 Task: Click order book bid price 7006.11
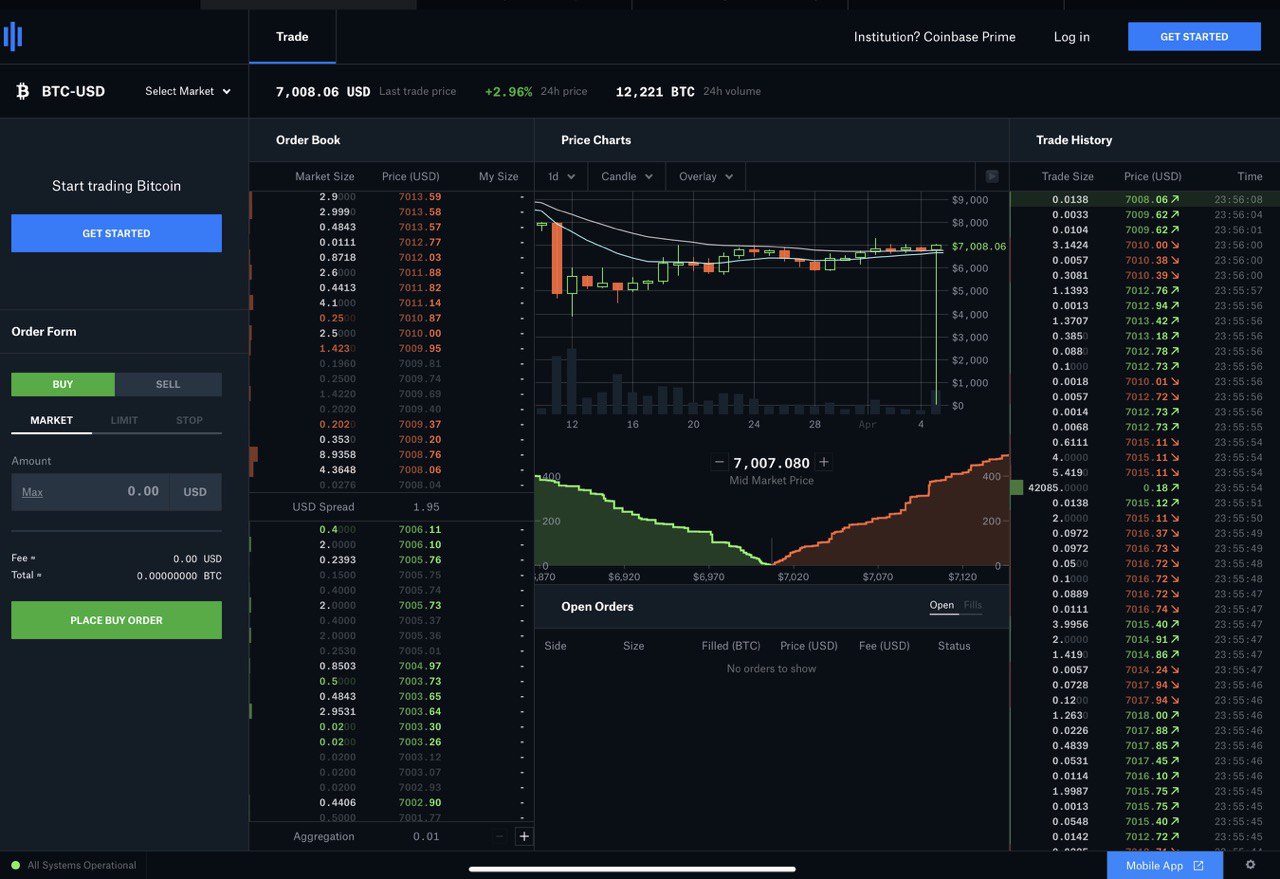pos(419,530)
